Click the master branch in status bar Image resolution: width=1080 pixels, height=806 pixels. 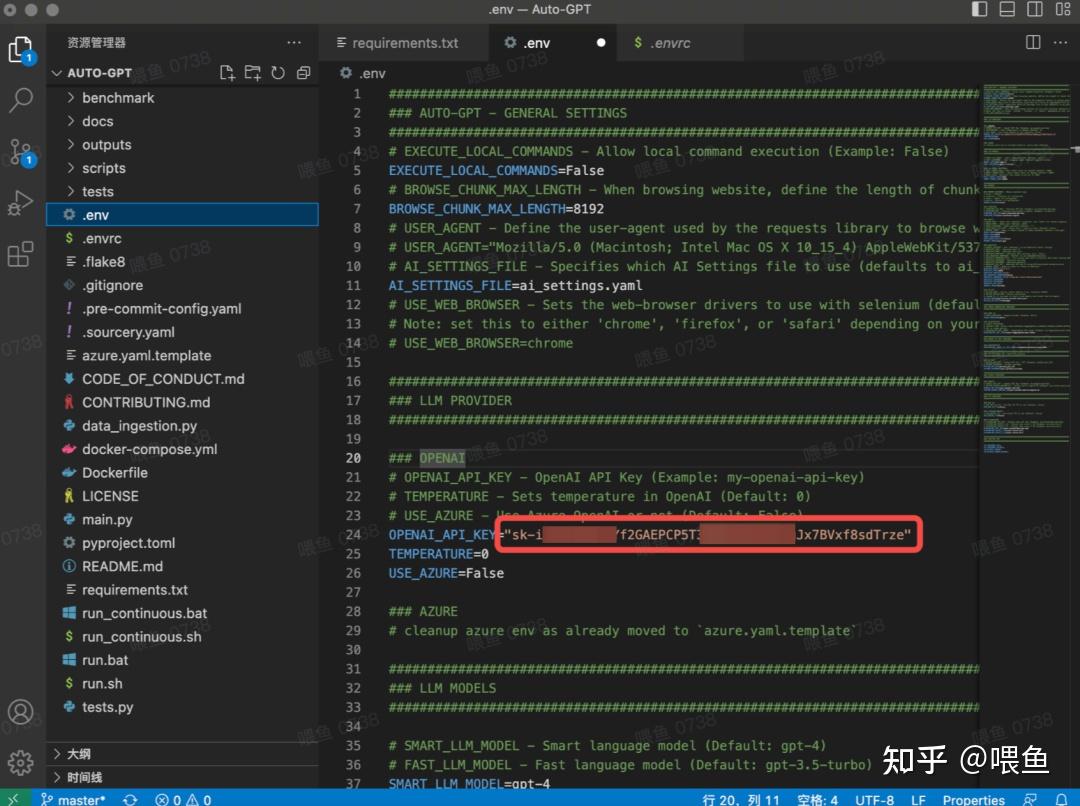point(73,799)
